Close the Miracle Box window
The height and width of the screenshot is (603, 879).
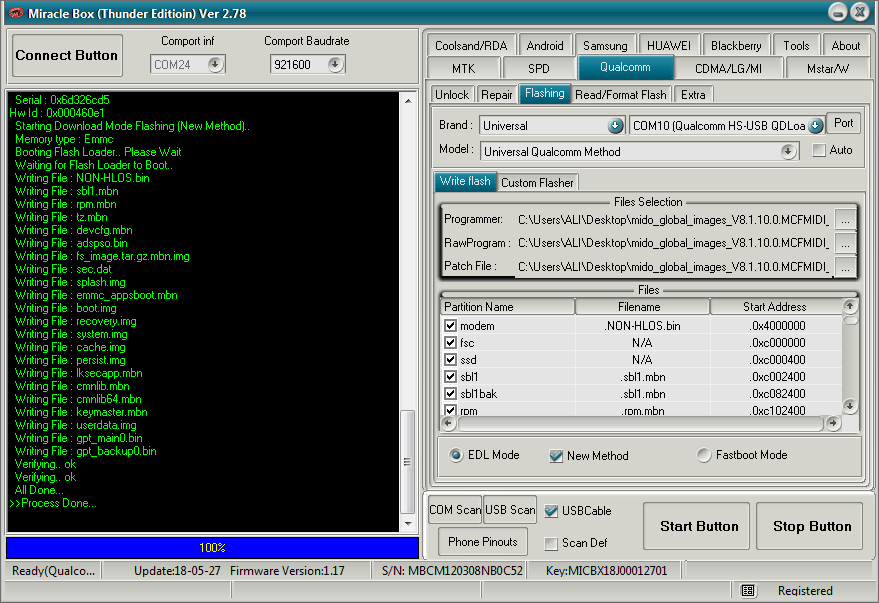click(x=859, y=12)
